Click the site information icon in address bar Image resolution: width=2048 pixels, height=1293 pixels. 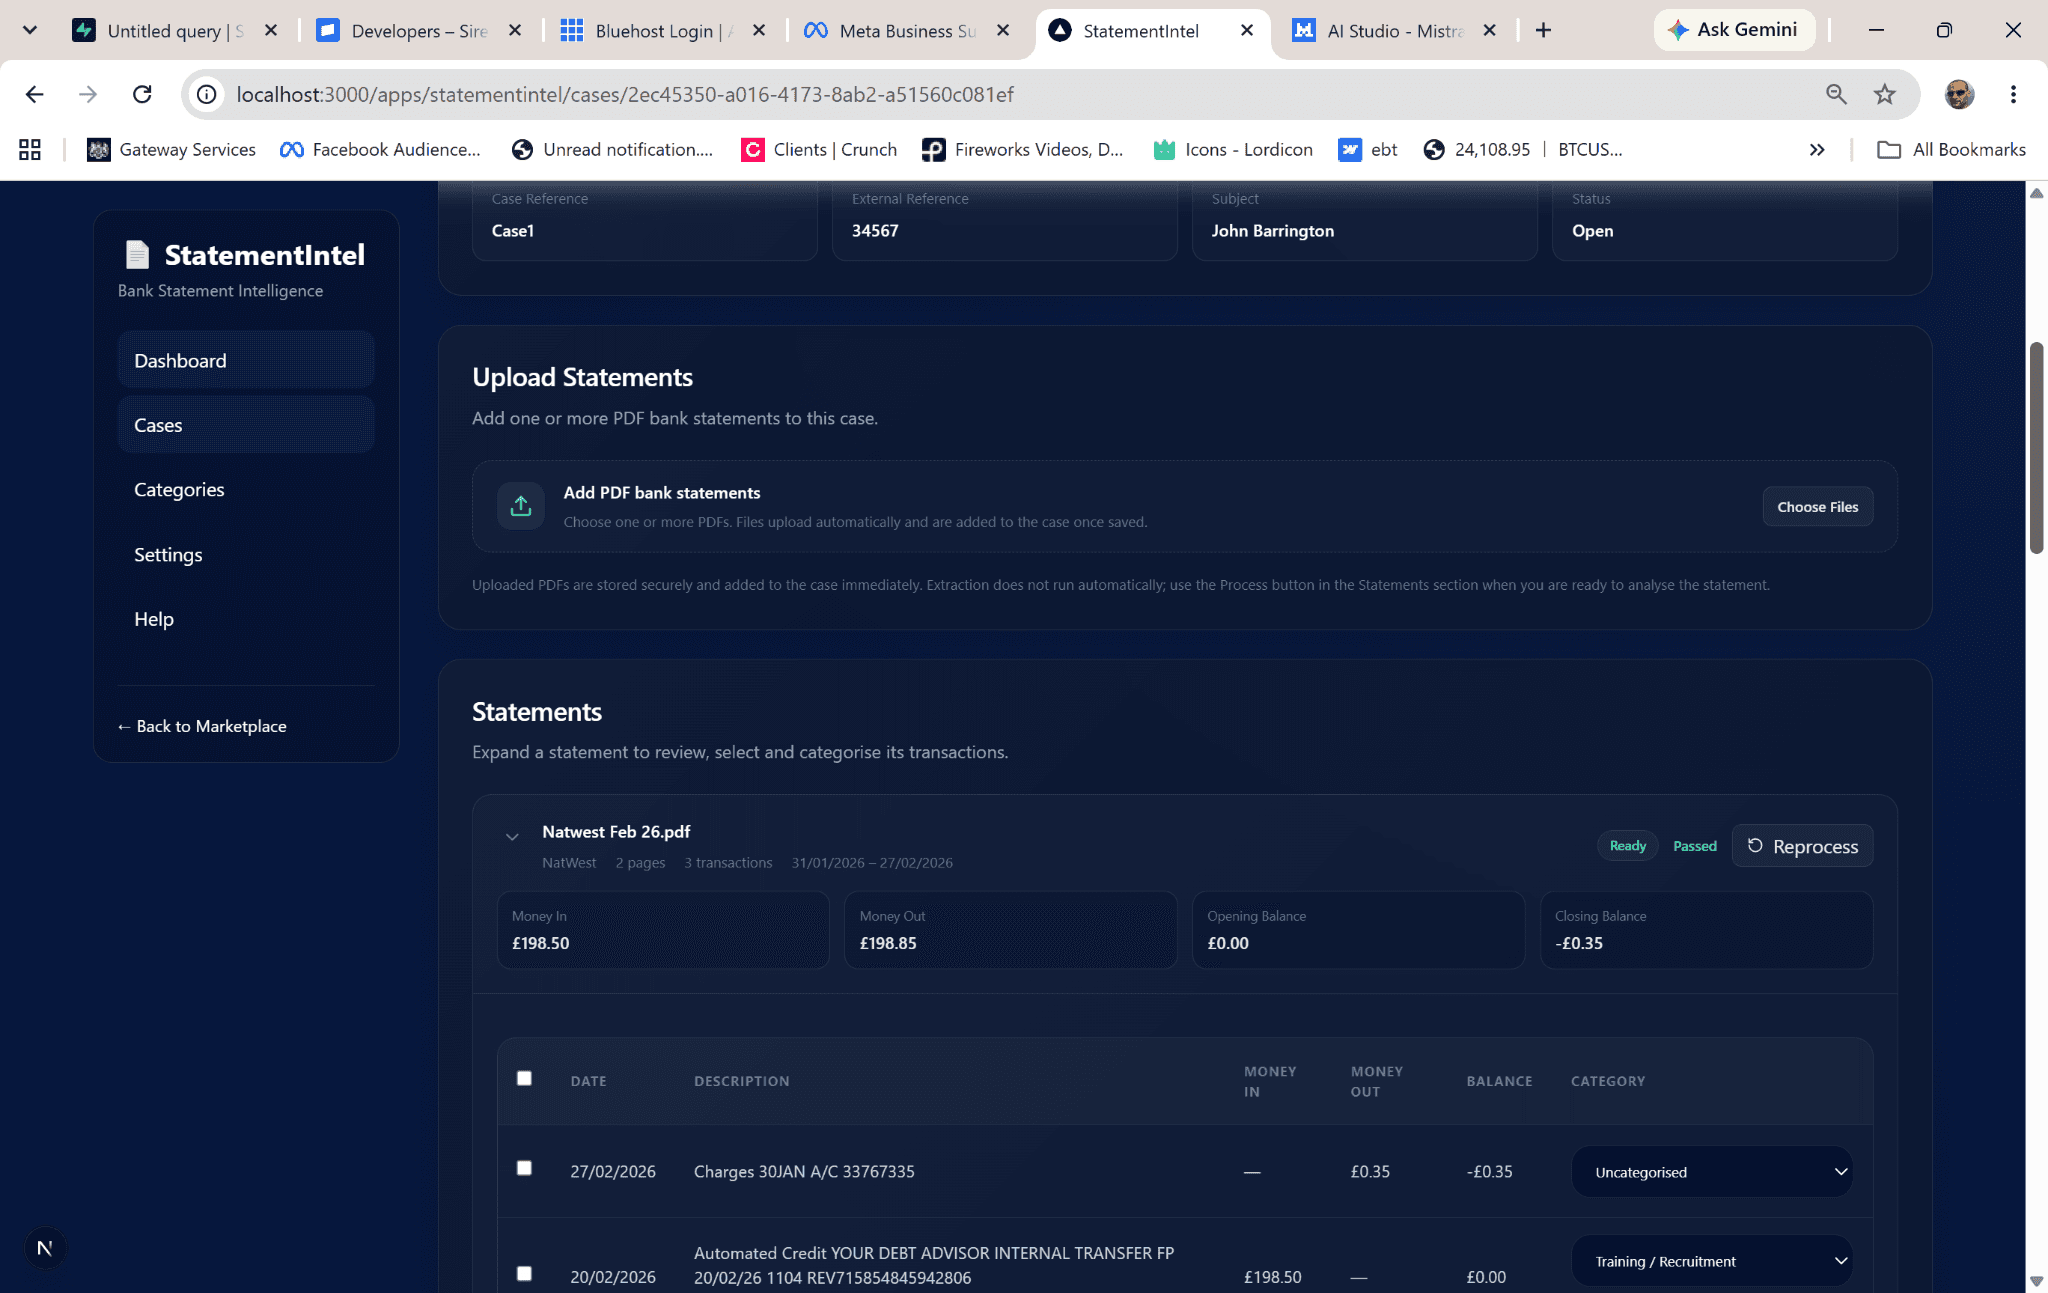[x=206, y=94]
